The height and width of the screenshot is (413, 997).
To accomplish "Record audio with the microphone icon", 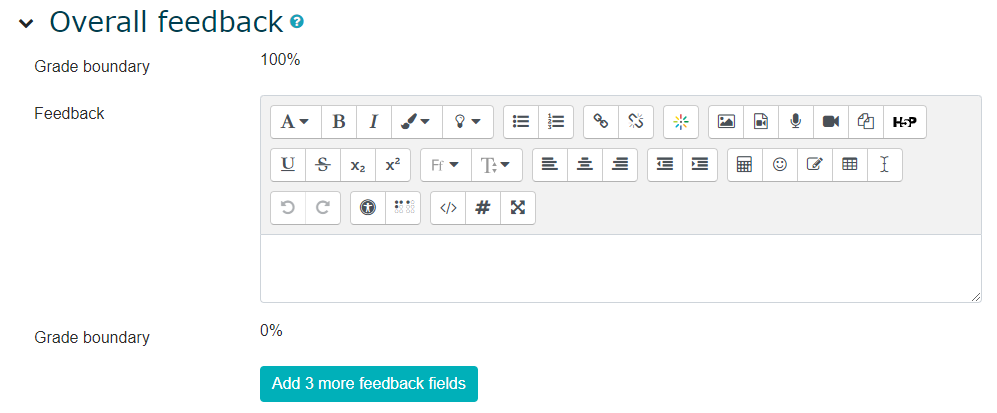I will [795, 122].
